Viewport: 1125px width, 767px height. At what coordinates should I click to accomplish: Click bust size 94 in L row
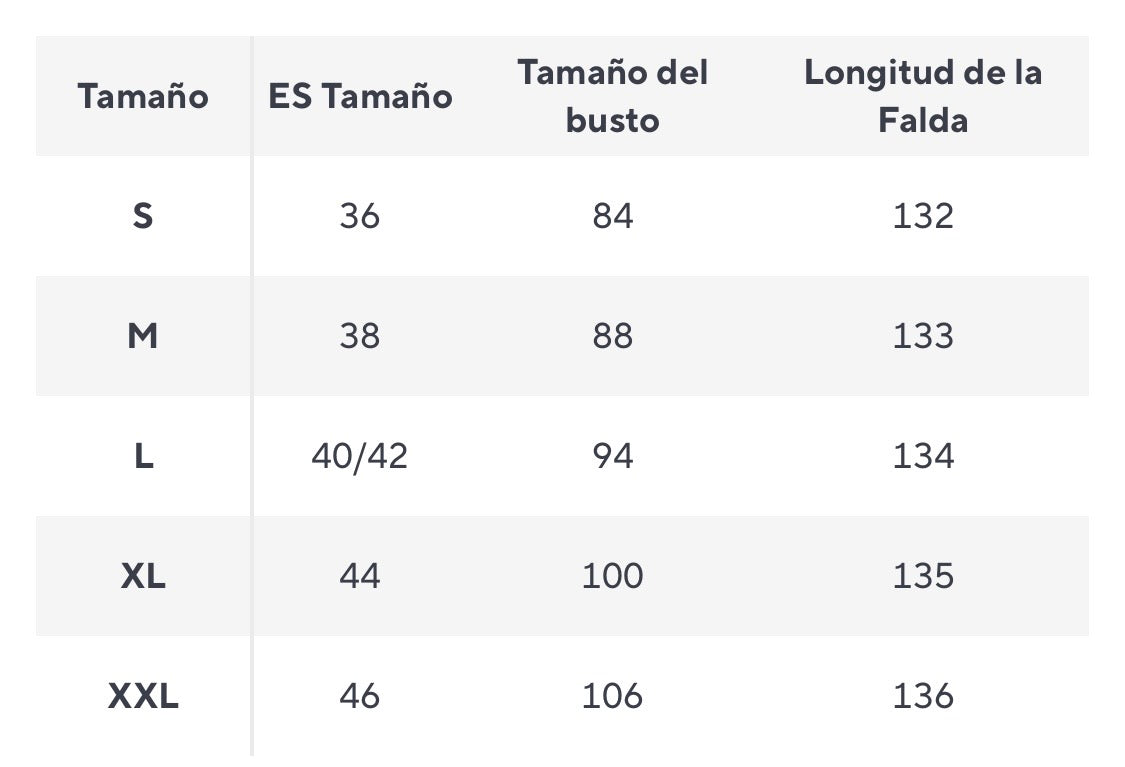coord(612,456)
